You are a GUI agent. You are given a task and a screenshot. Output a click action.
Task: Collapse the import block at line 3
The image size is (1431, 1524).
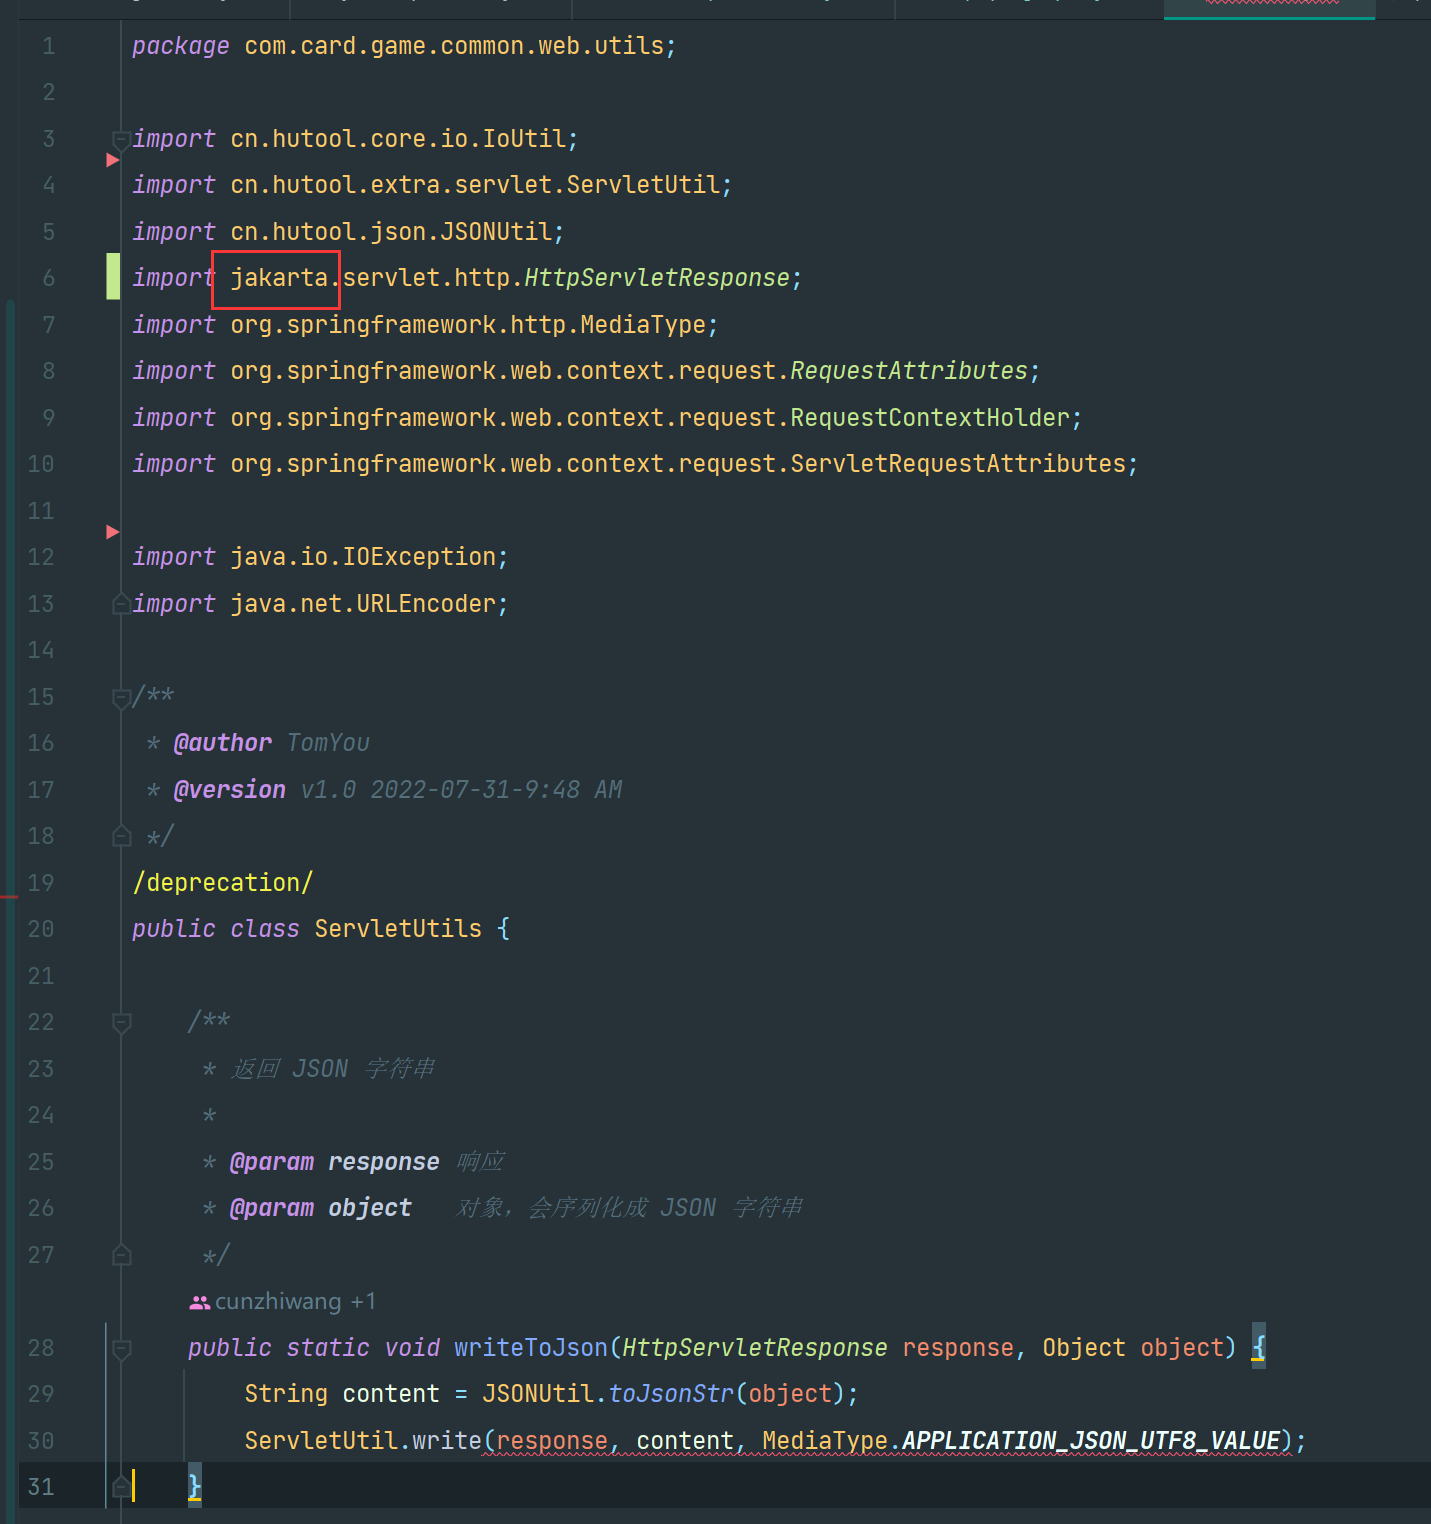pos(121,137)
